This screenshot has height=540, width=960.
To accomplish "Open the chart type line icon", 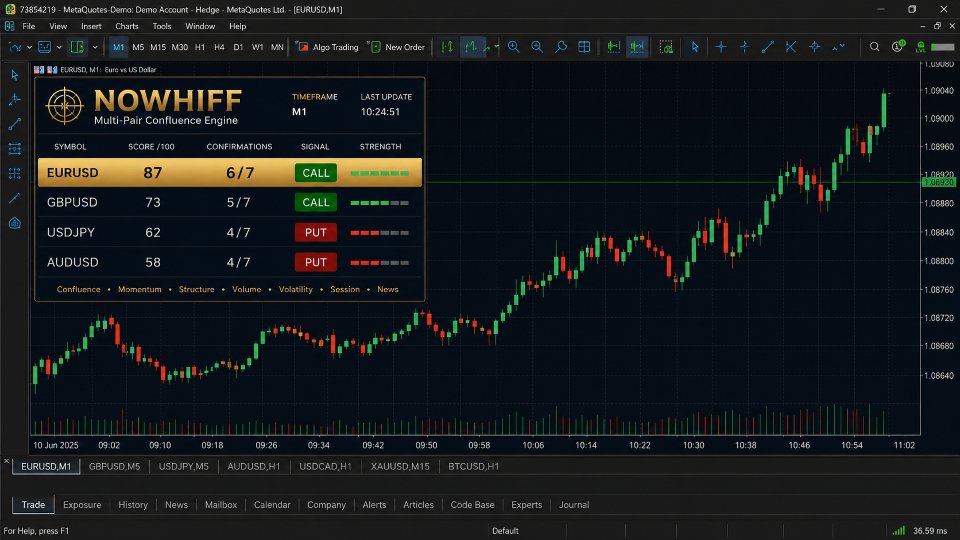I will tap(15, 47).
